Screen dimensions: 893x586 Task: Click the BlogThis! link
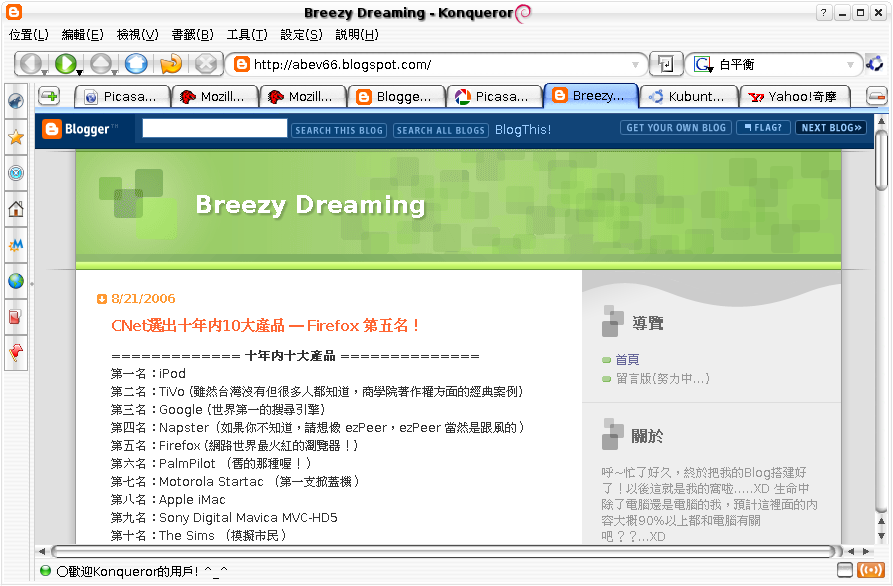(523, 130)
